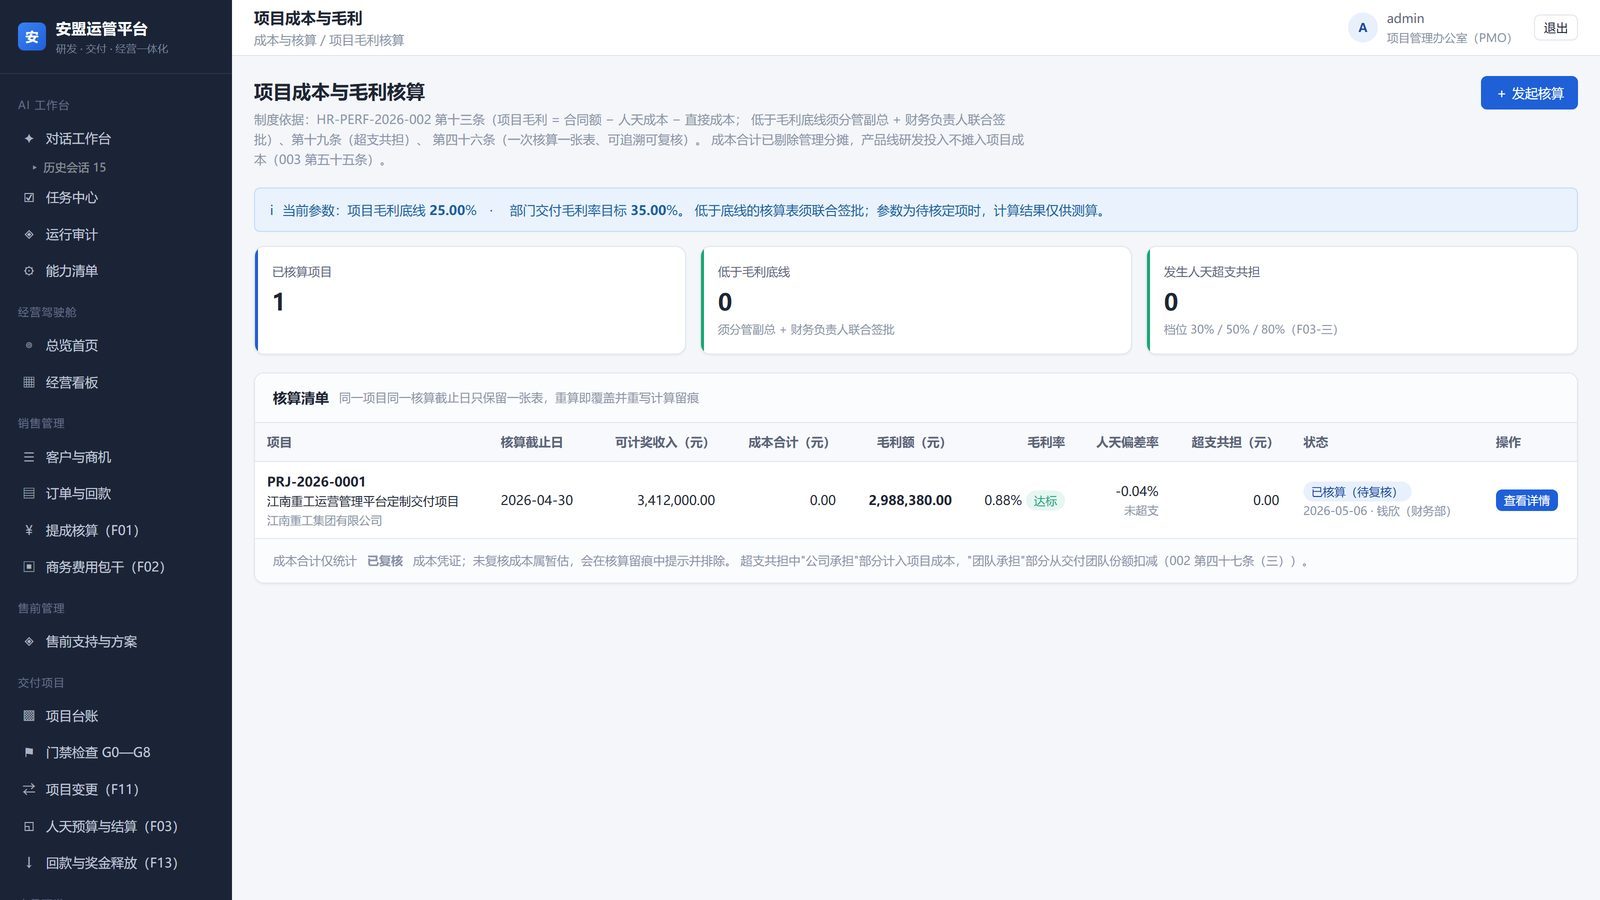Open 人天预算与结算（F03）
The image size is (1600, 900).
pyautogui.click(x=116, y=826)
